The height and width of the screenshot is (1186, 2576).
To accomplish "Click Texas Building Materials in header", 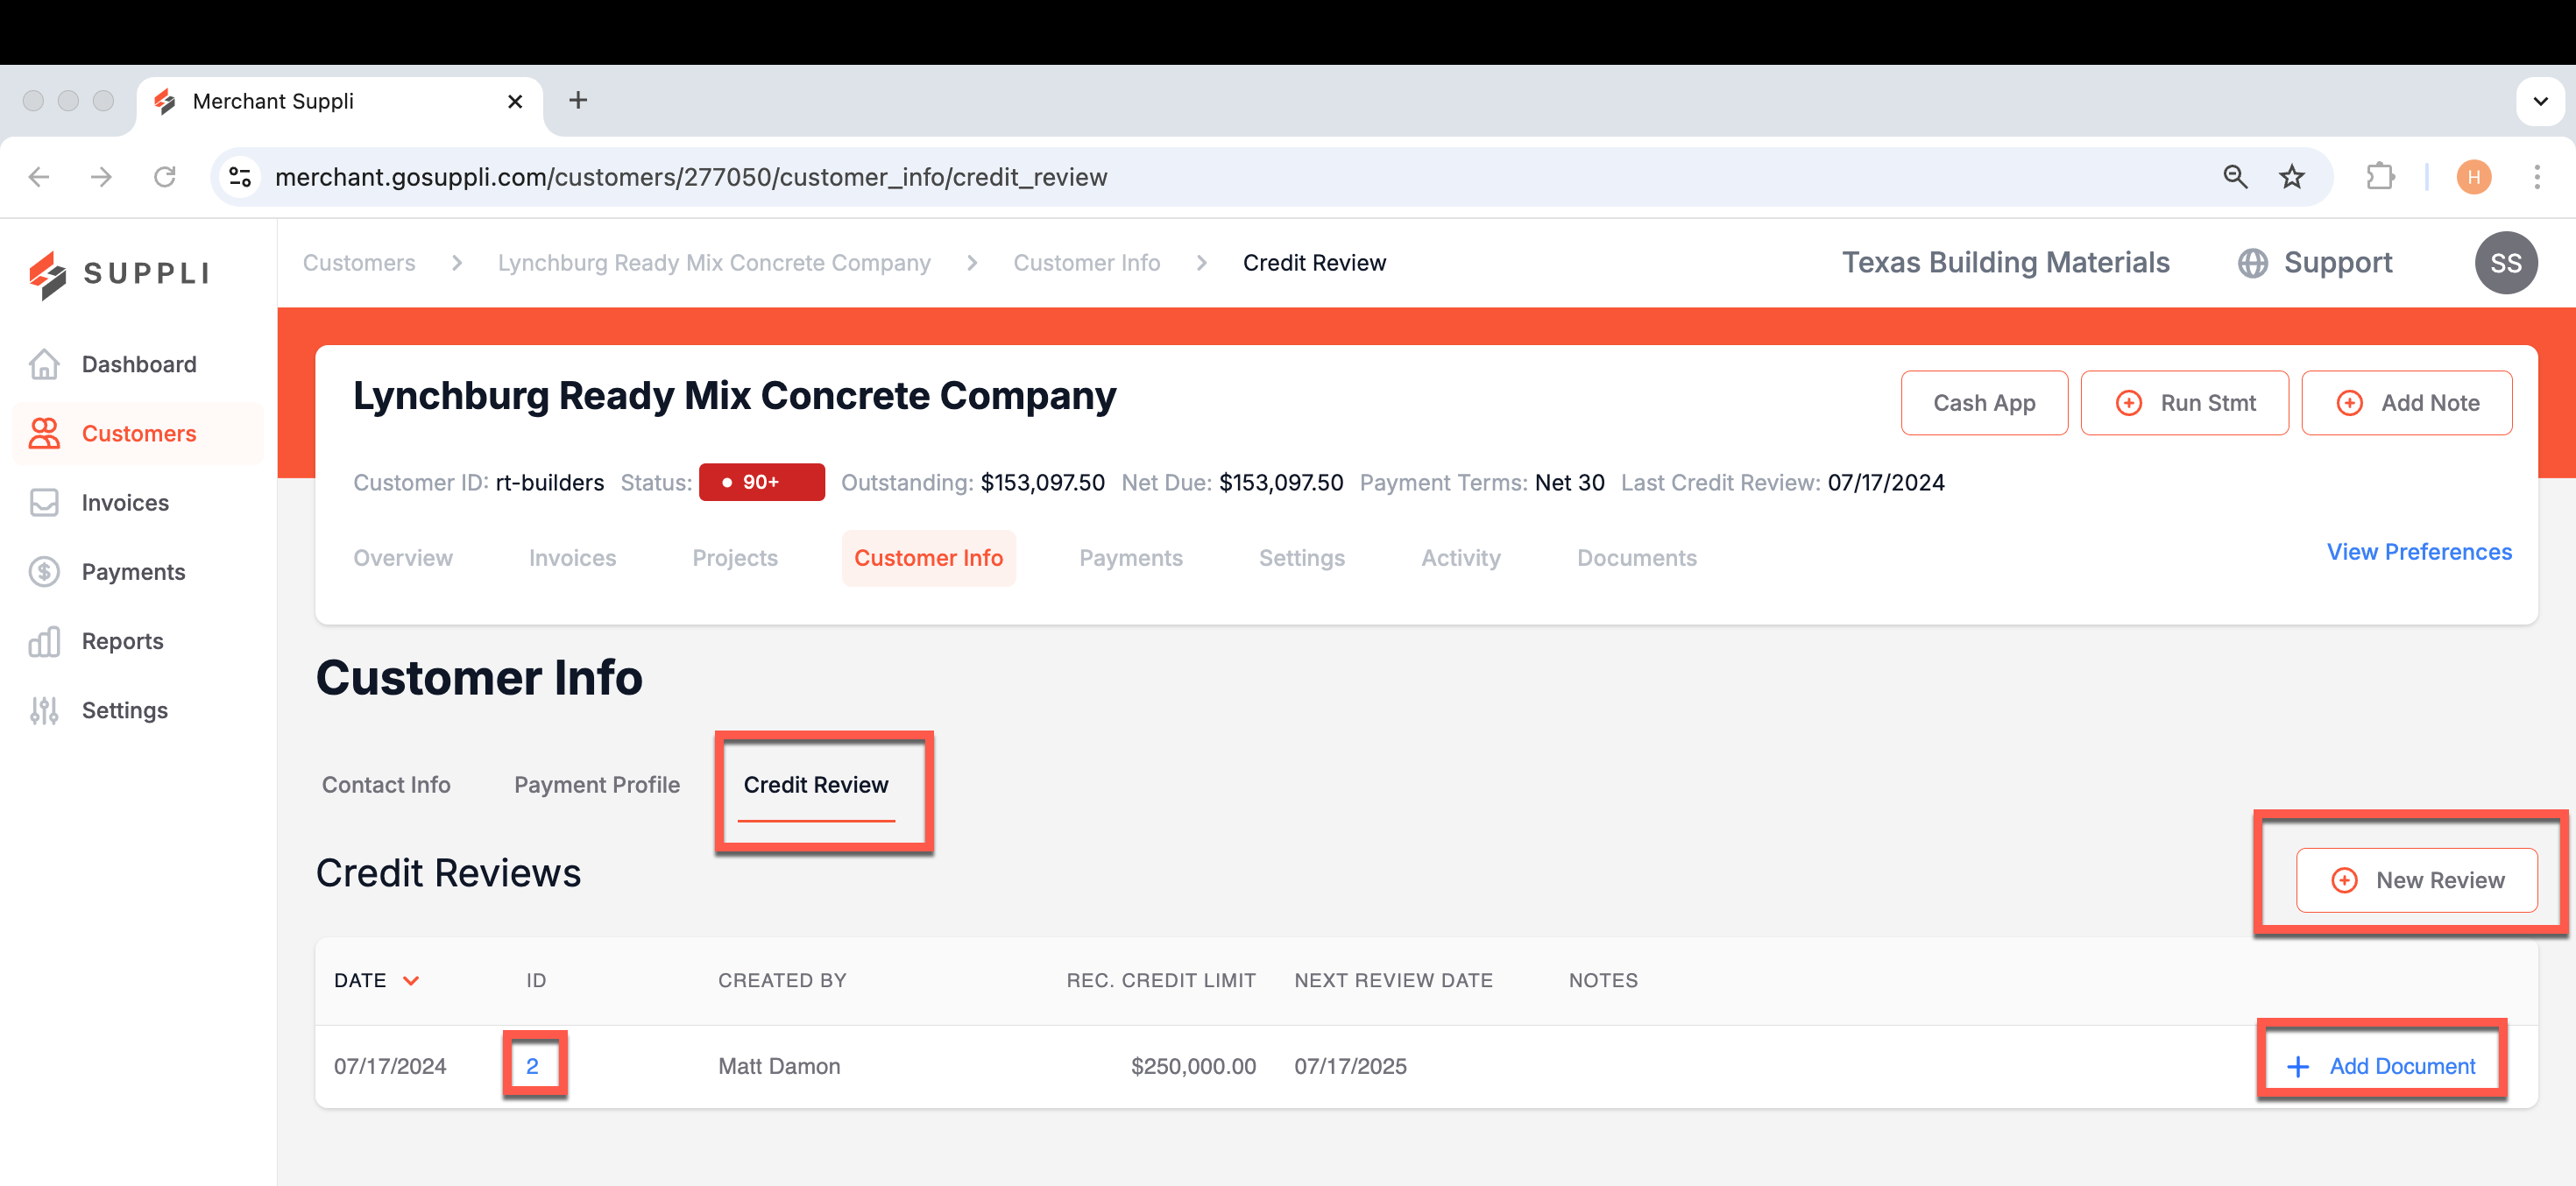I will [2006, 263].
